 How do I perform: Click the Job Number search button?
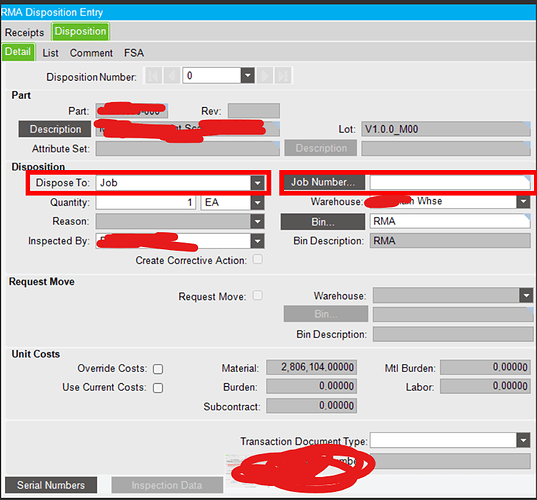click(x=323, y=182)
